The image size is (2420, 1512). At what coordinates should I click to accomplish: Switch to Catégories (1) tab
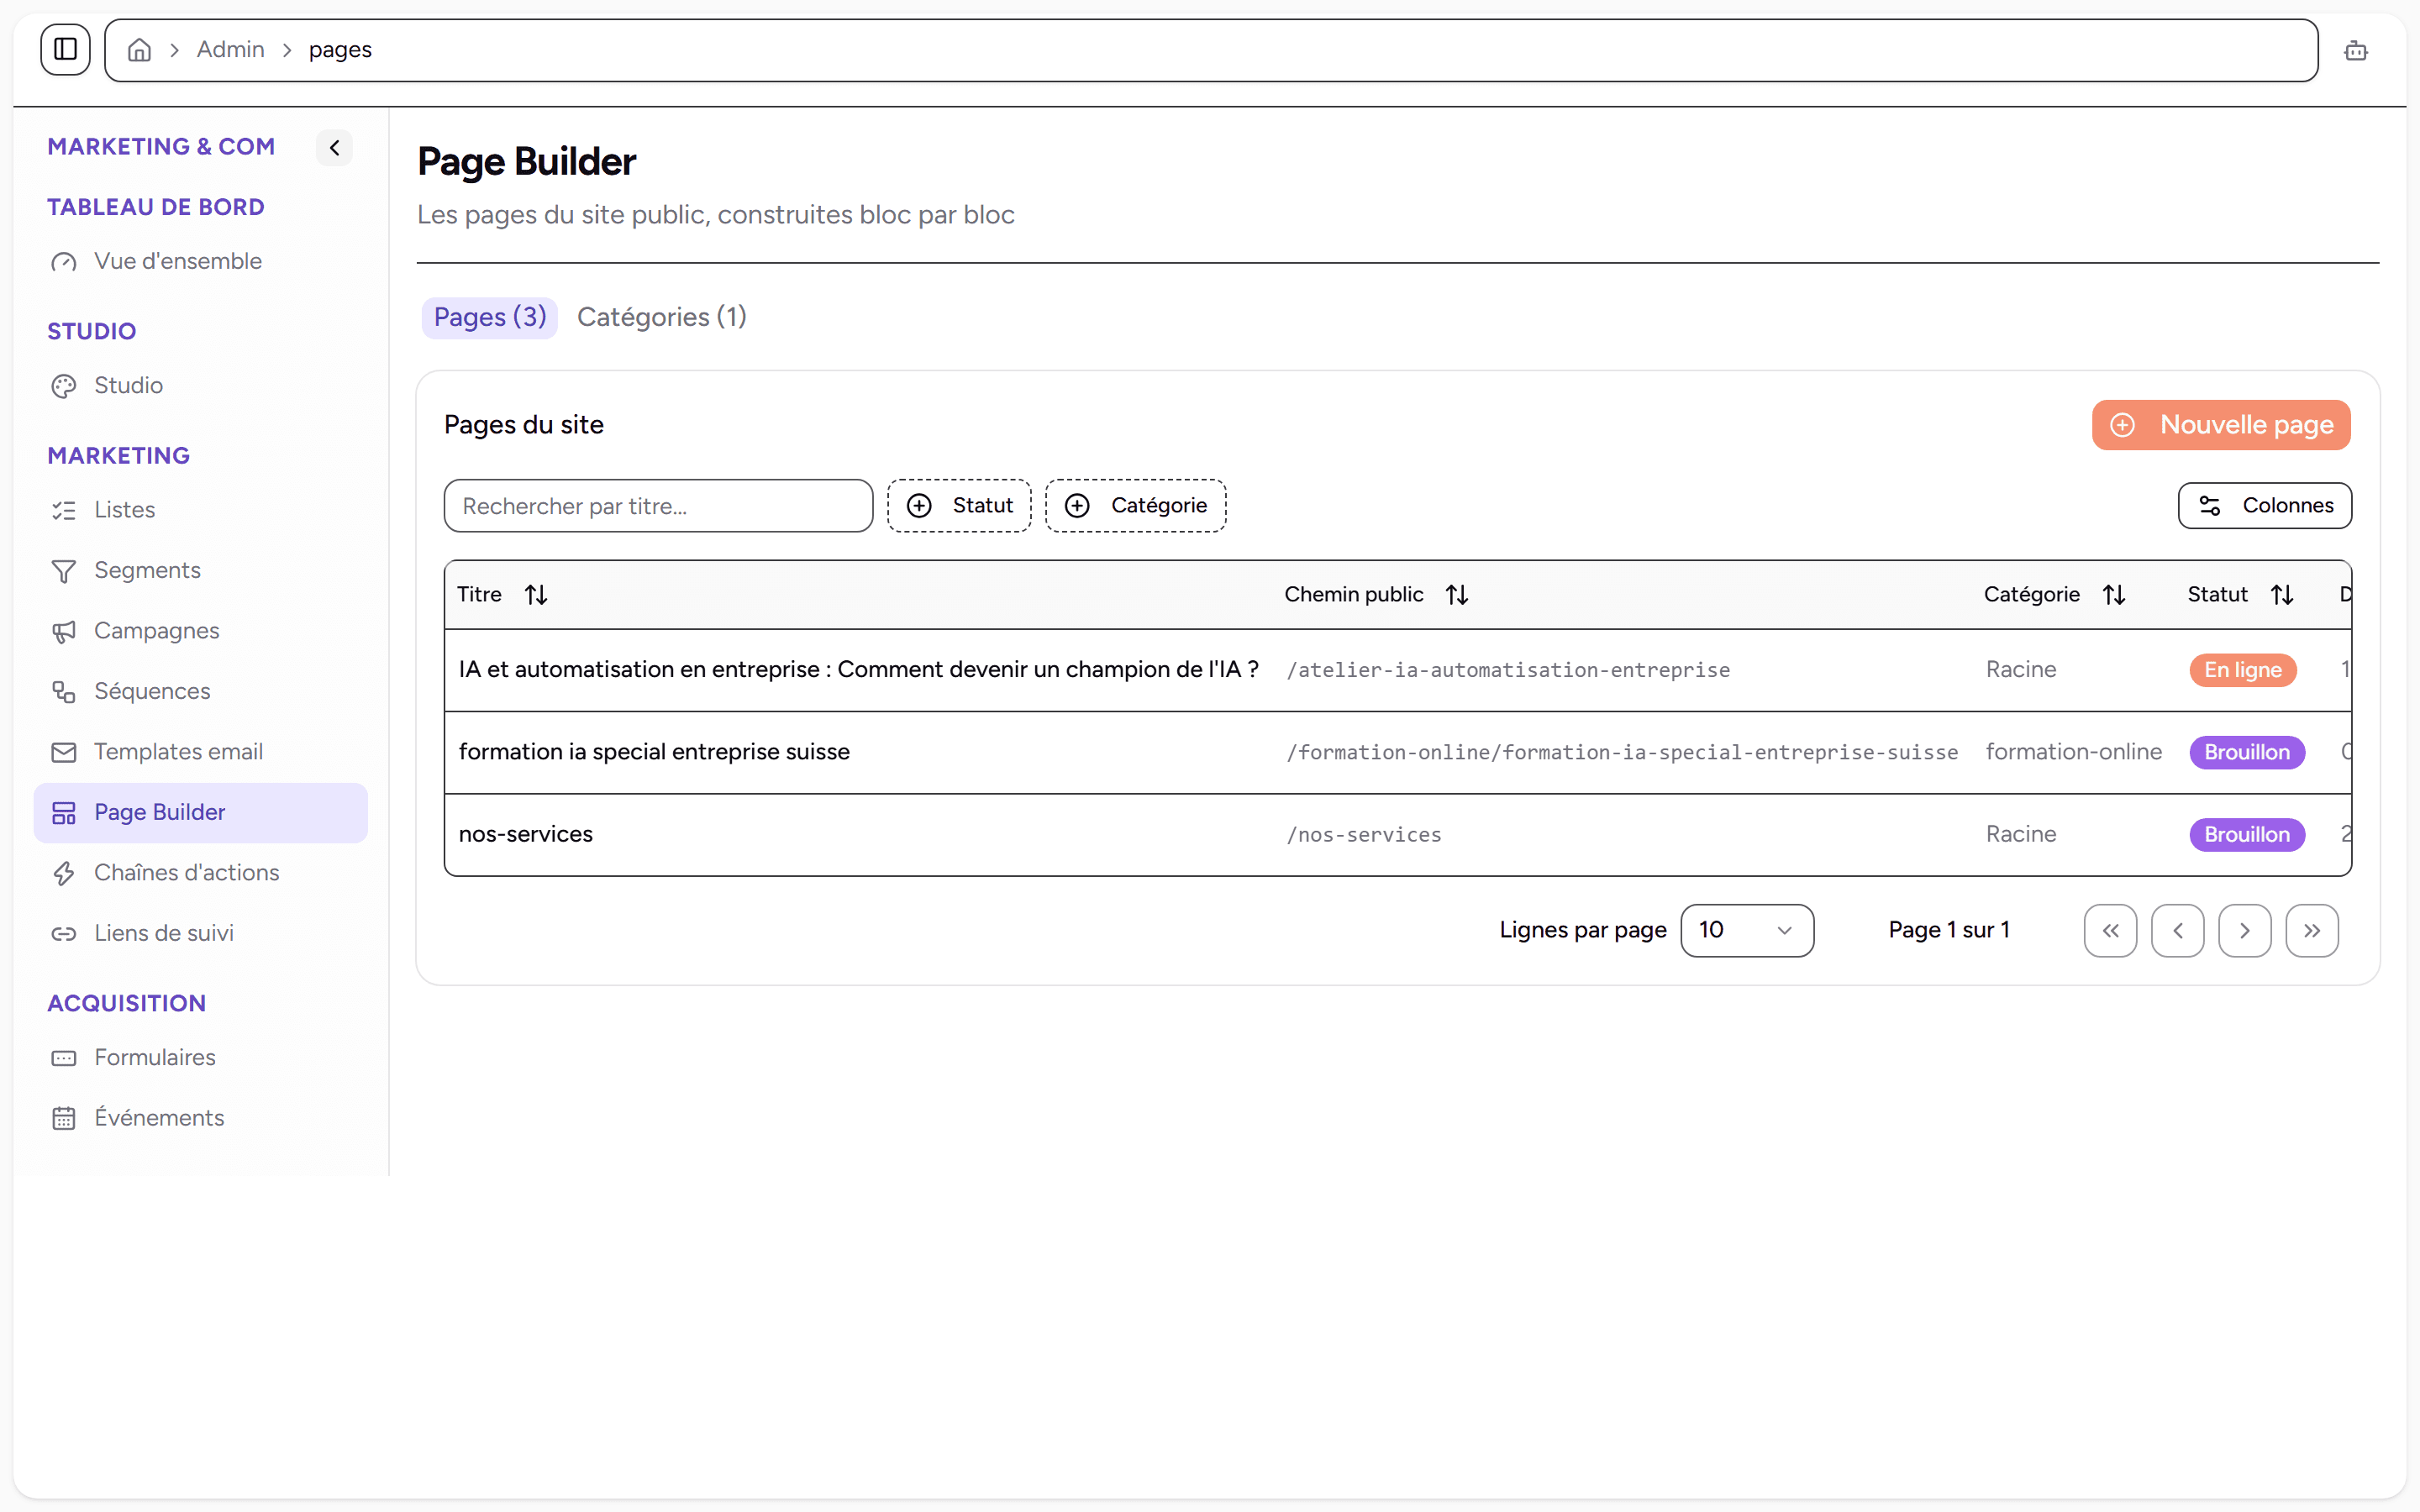coord(661,317)
